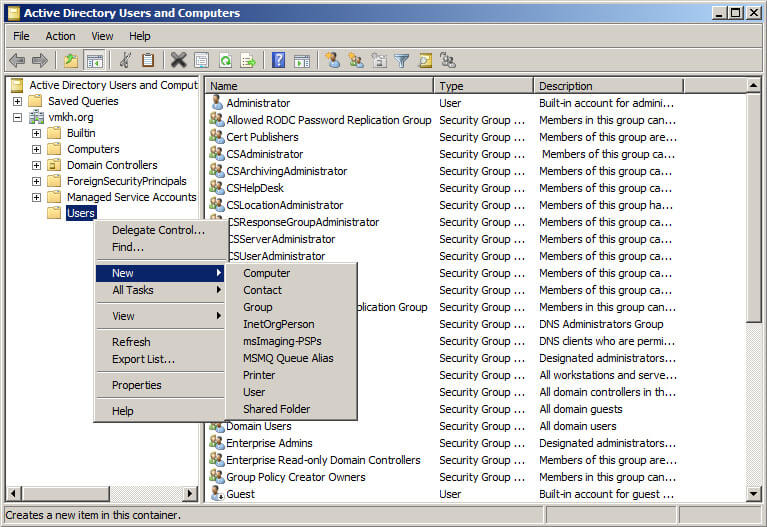Choose Help from the context menu
This screenshot has height=527, width=767.
pyautogui.click(x=160, y=411)
